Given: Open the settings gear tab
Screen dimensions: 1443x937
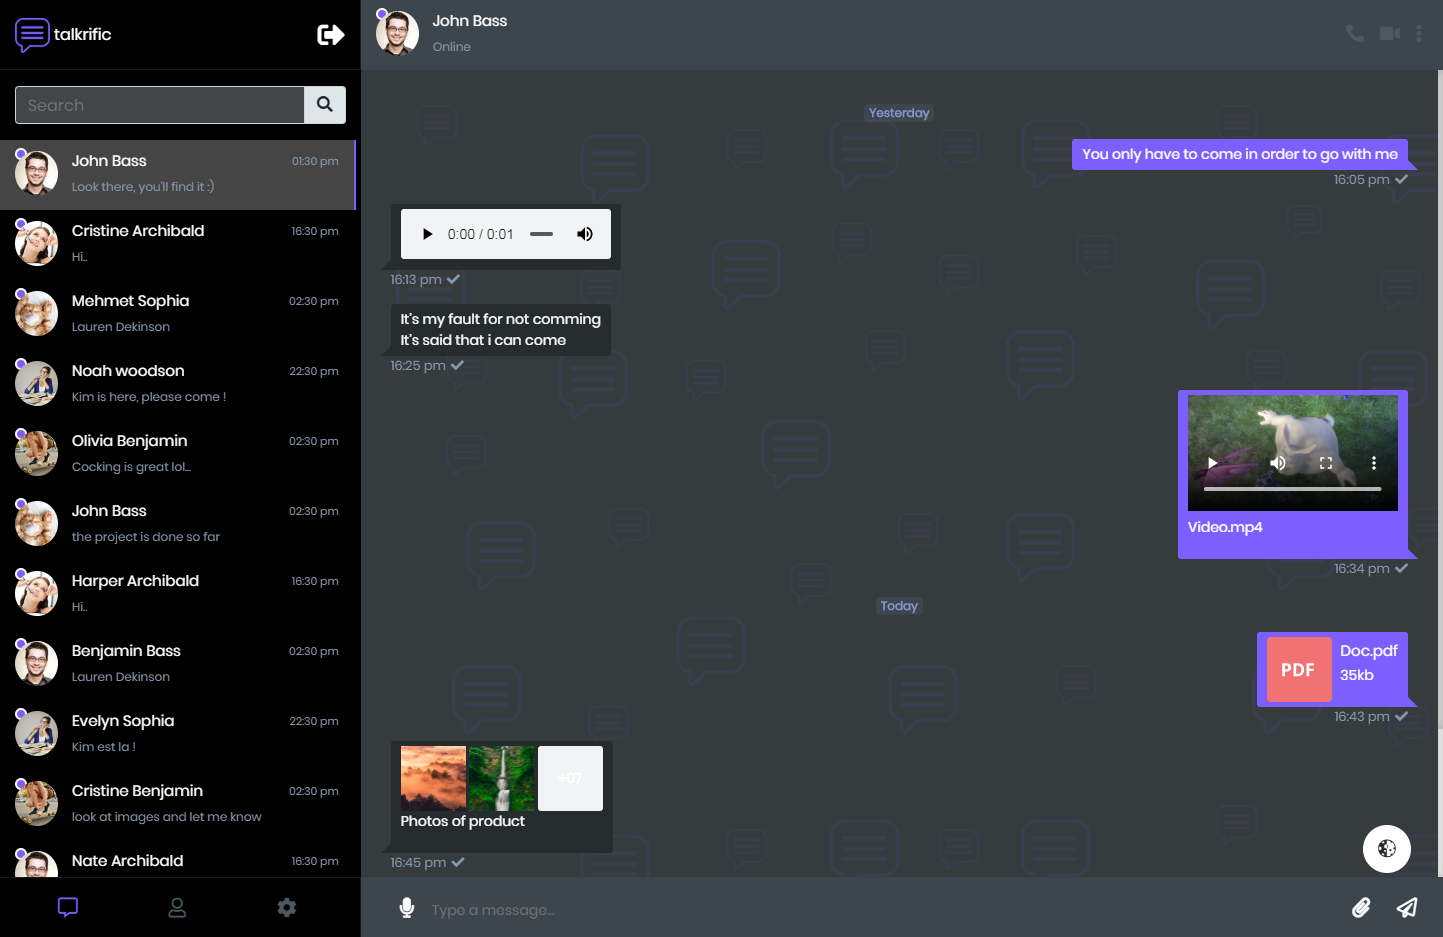Looking at the screenshot, I should coord(287,908).
